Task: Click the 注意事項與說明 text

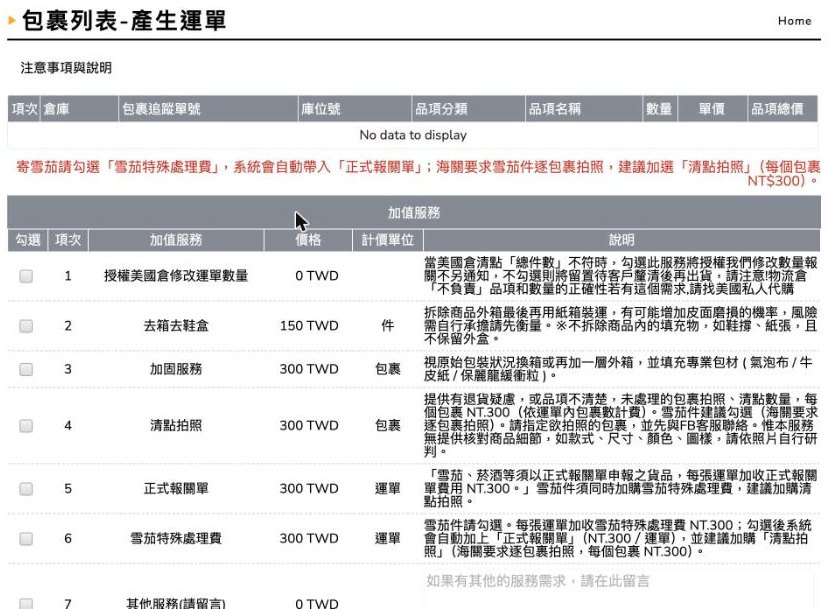Action: point(66,68)
